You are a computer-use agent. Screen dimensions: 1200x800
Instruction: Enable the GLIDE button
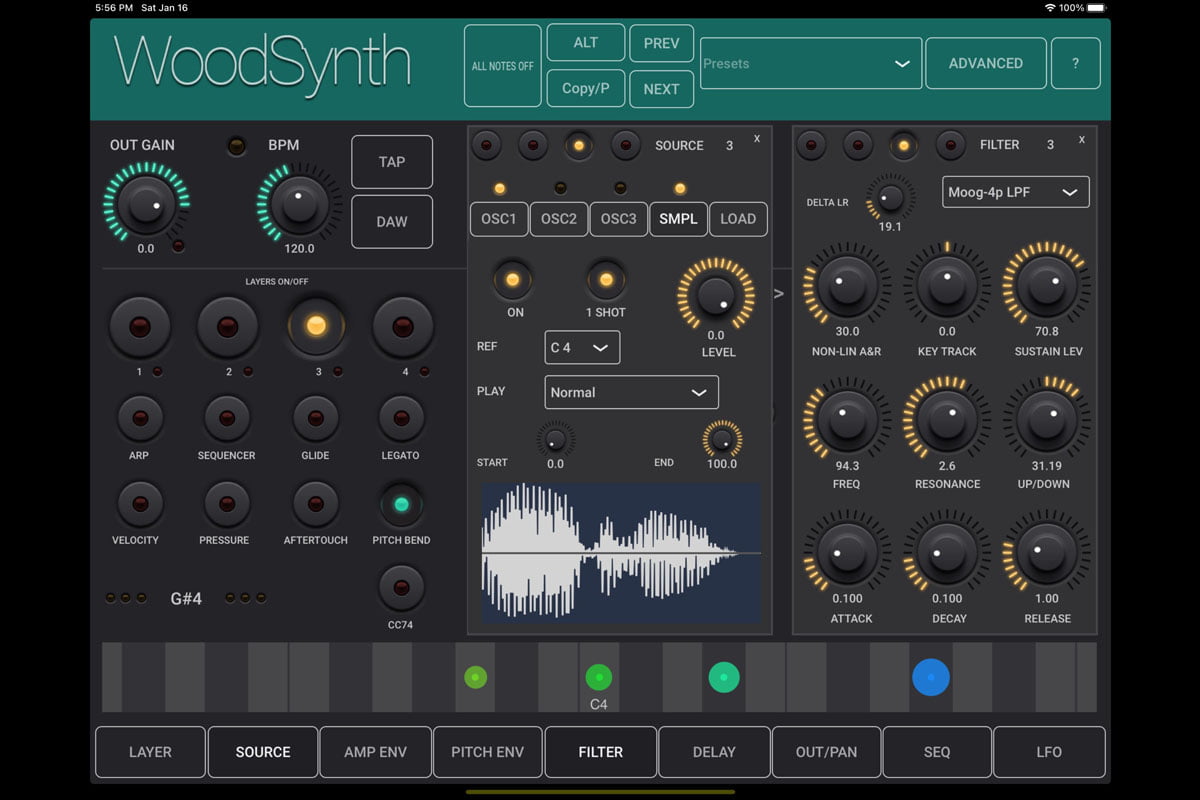pos(315,418)
